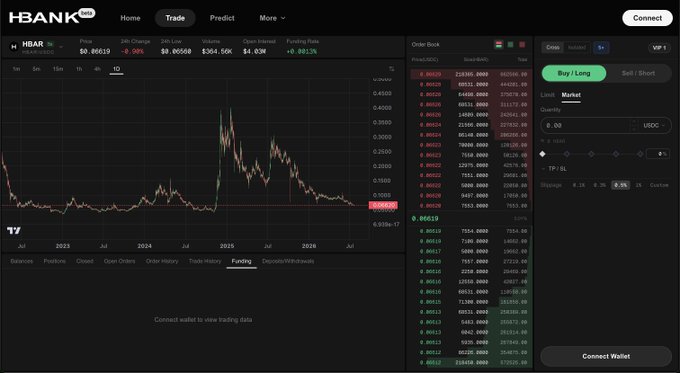Click the bid row with size 7554.0000
Image resolution: width=680 pixels, height=373 pixels.
(x=471, y=231)
